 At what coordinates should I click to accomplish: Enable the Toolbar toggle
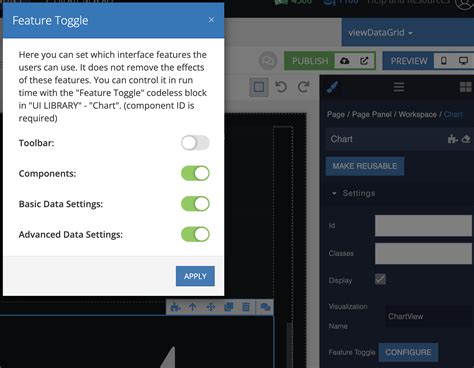tap(195, 143)
